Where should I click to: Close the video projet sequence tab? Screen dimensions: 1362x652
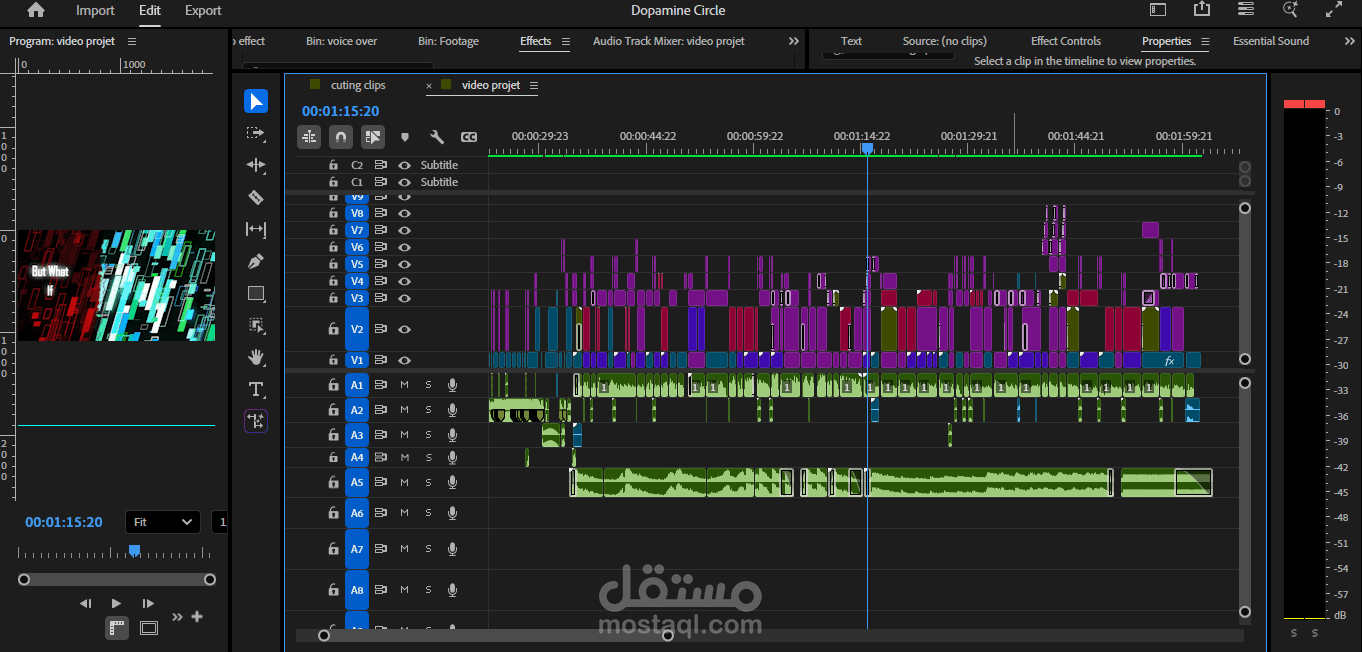click(x=429, y=86)
